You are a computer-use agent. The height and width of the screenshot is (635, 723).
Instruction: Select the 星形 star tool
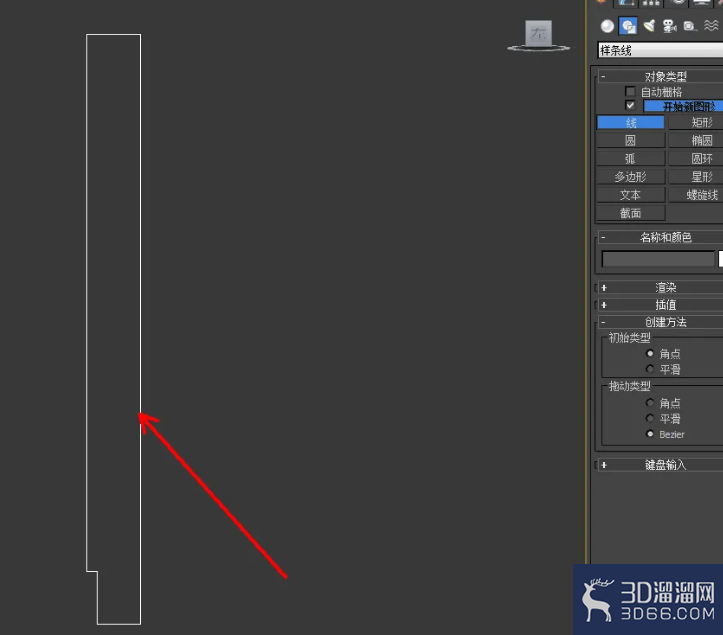(696, 177)
